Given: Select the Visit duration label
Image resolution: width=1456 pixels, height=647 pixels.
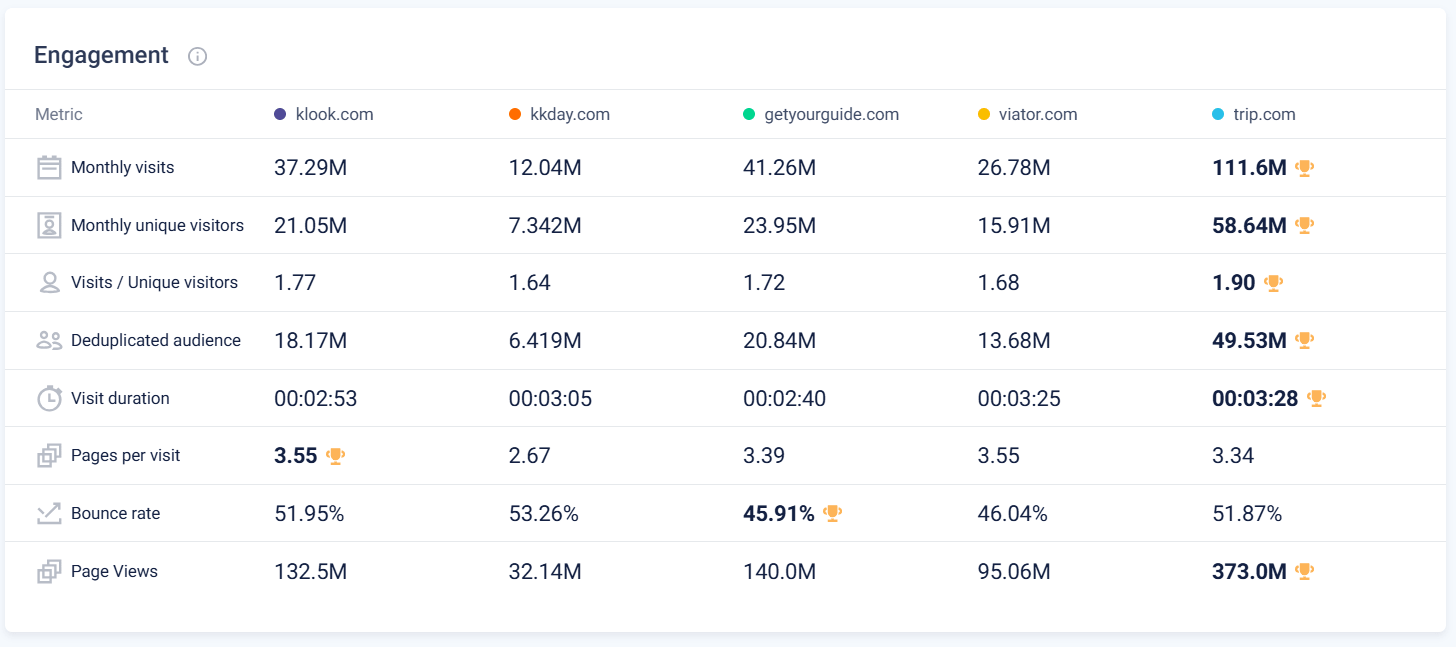Looking at the screenshot, I should 120,398.
